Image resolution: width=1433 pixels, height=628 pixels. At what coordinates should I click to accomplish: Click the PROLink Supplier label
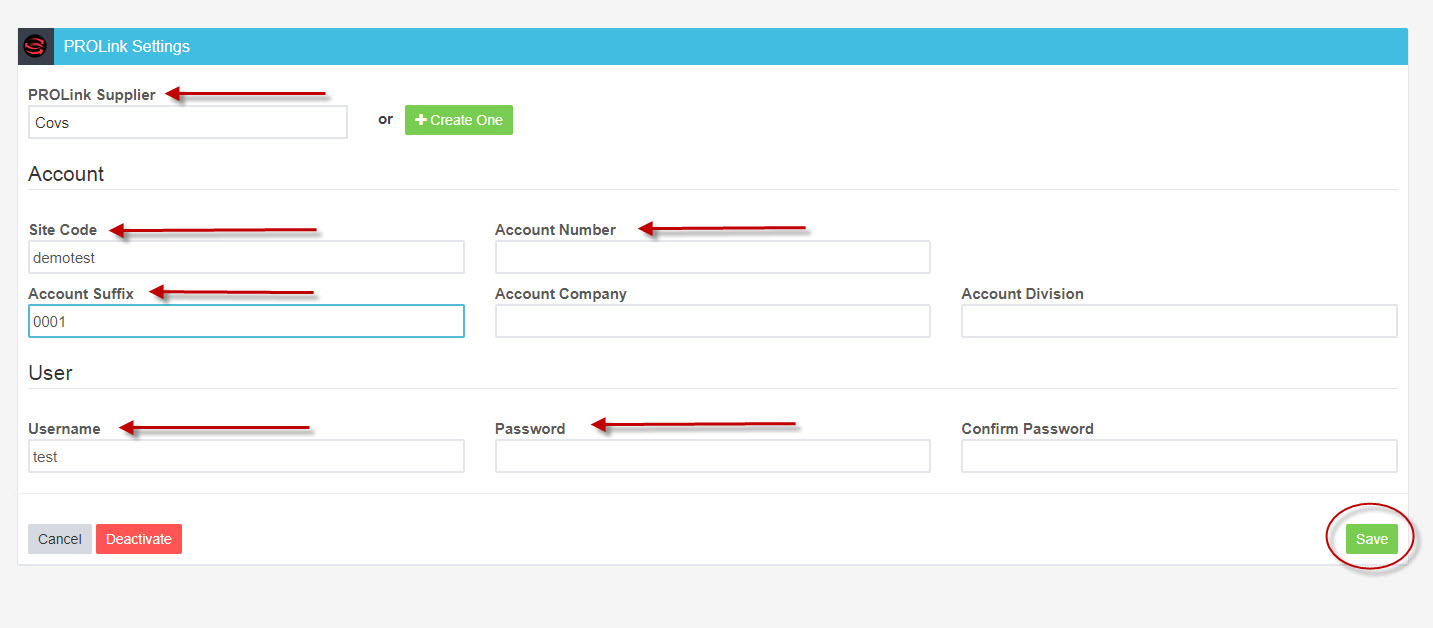click(92, 95)
